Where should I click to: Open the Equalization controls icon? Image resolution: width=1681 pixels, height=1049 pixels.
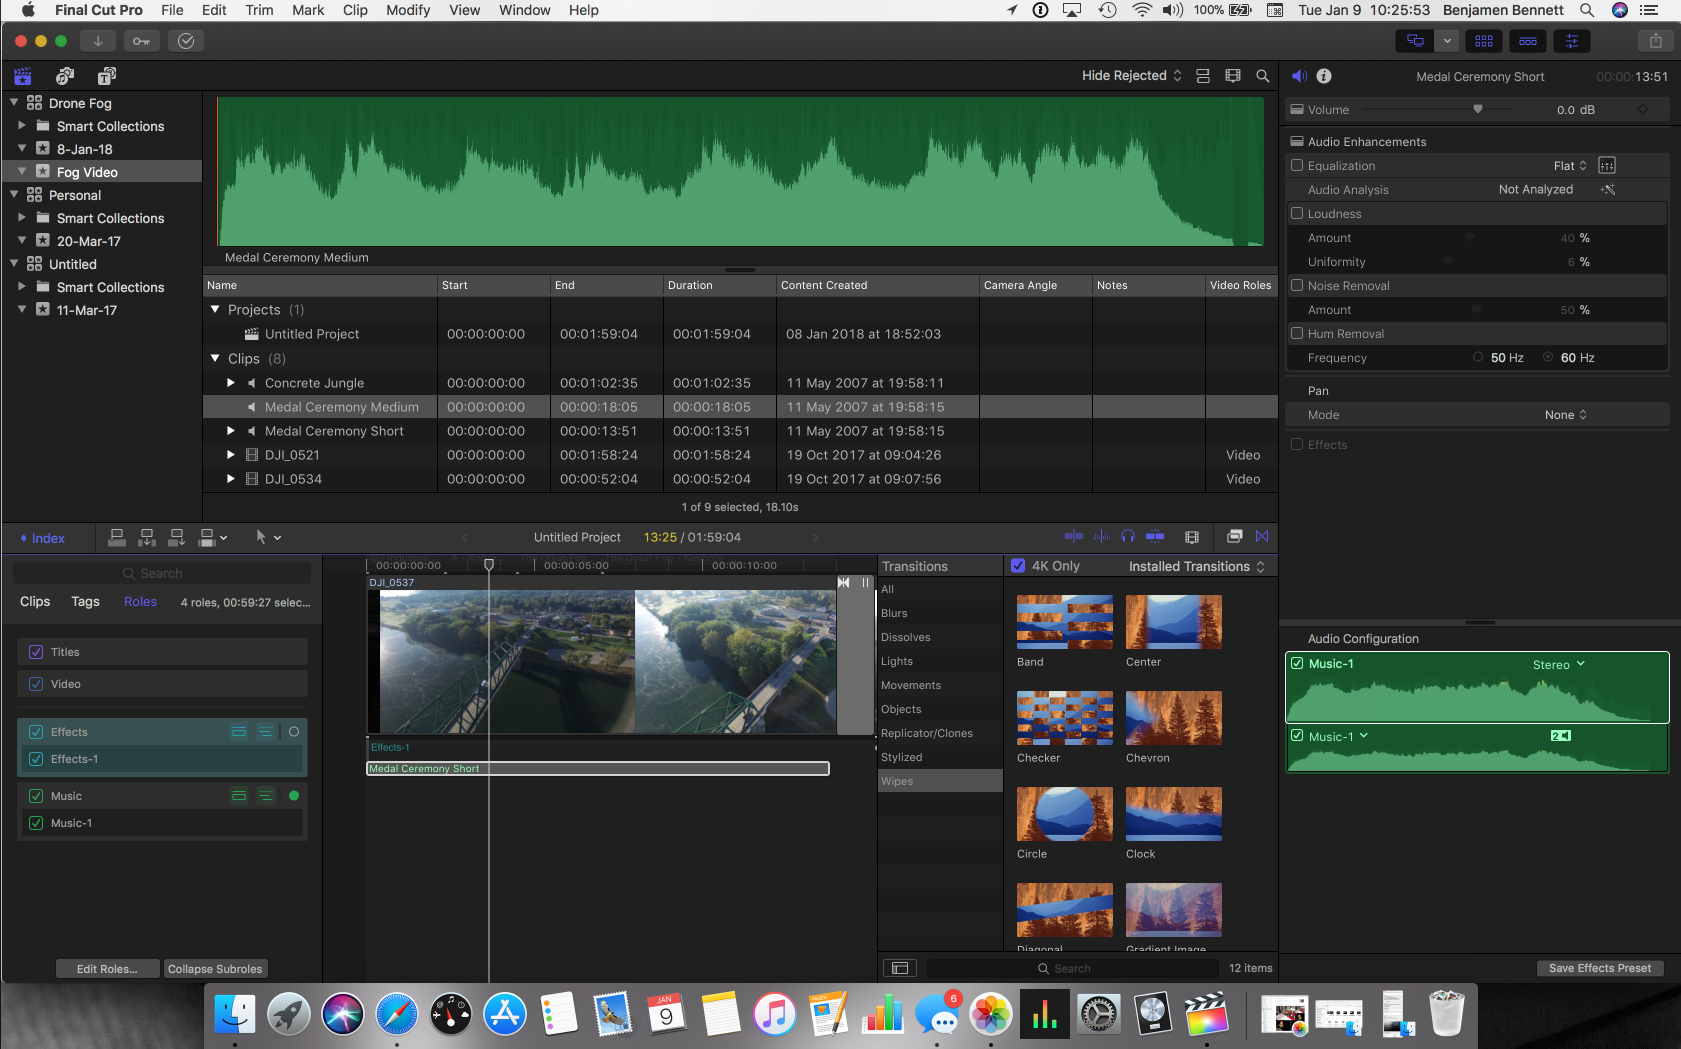pyautogui.click(x=1607, y=166)
